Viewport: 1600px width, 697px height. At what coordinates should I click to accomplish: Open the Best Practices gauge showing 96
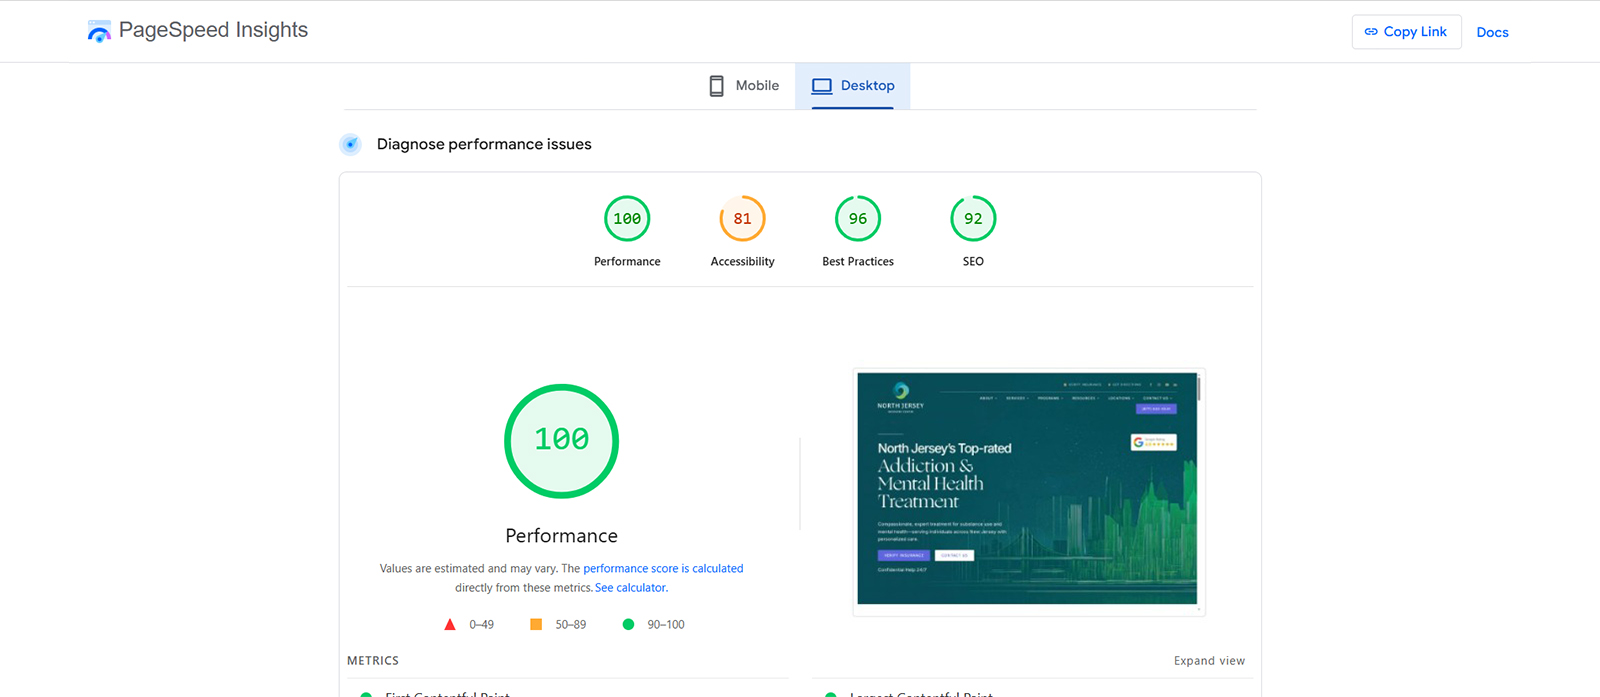click(858, 219)
